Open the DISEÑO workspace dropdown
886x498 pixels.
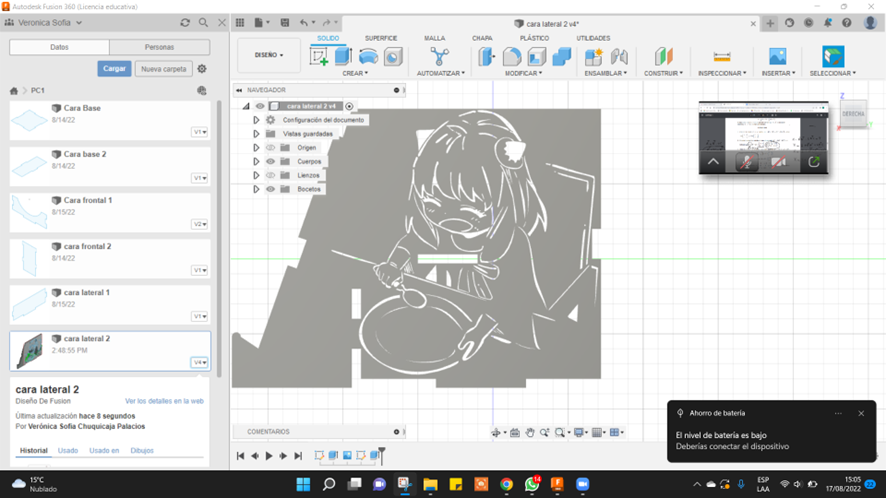tap(268, 55)
